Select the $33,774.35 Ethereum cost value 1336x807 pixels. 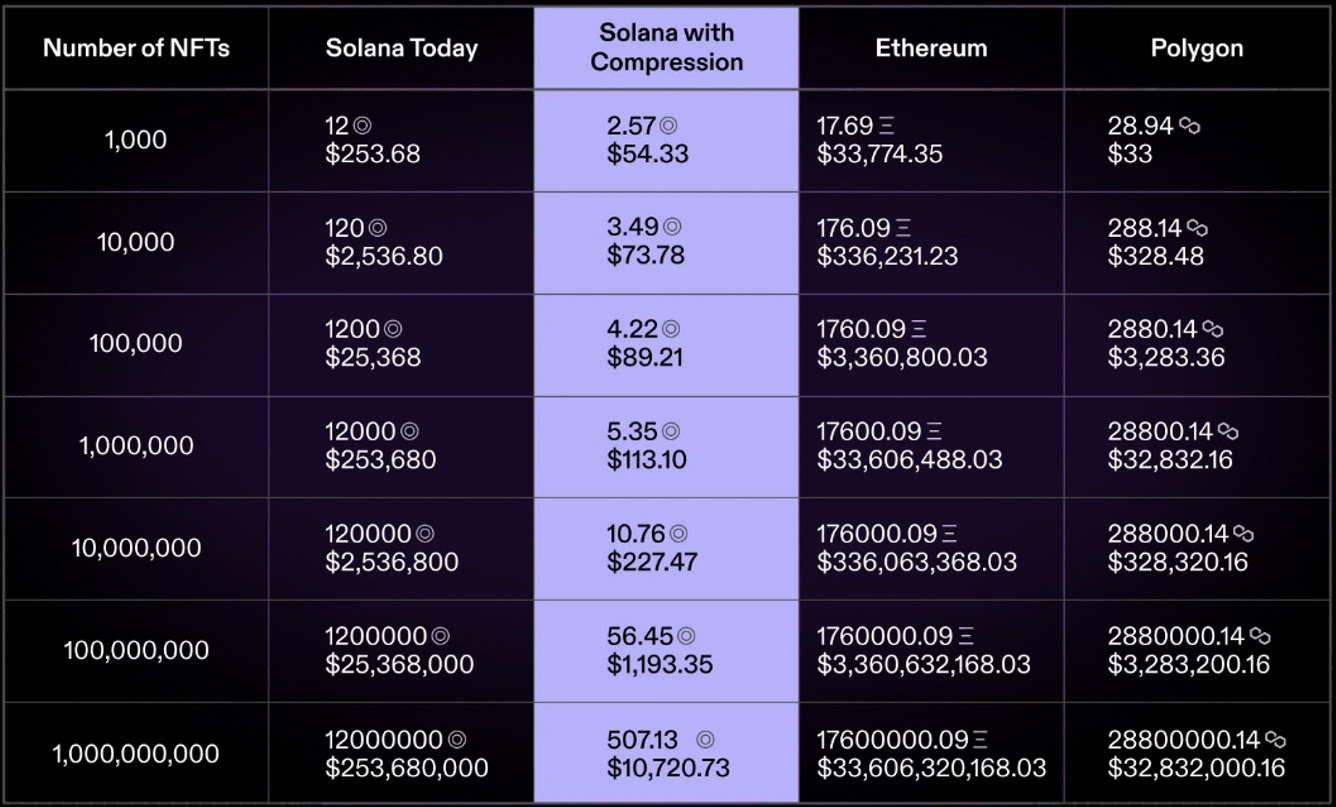(879, 154)
